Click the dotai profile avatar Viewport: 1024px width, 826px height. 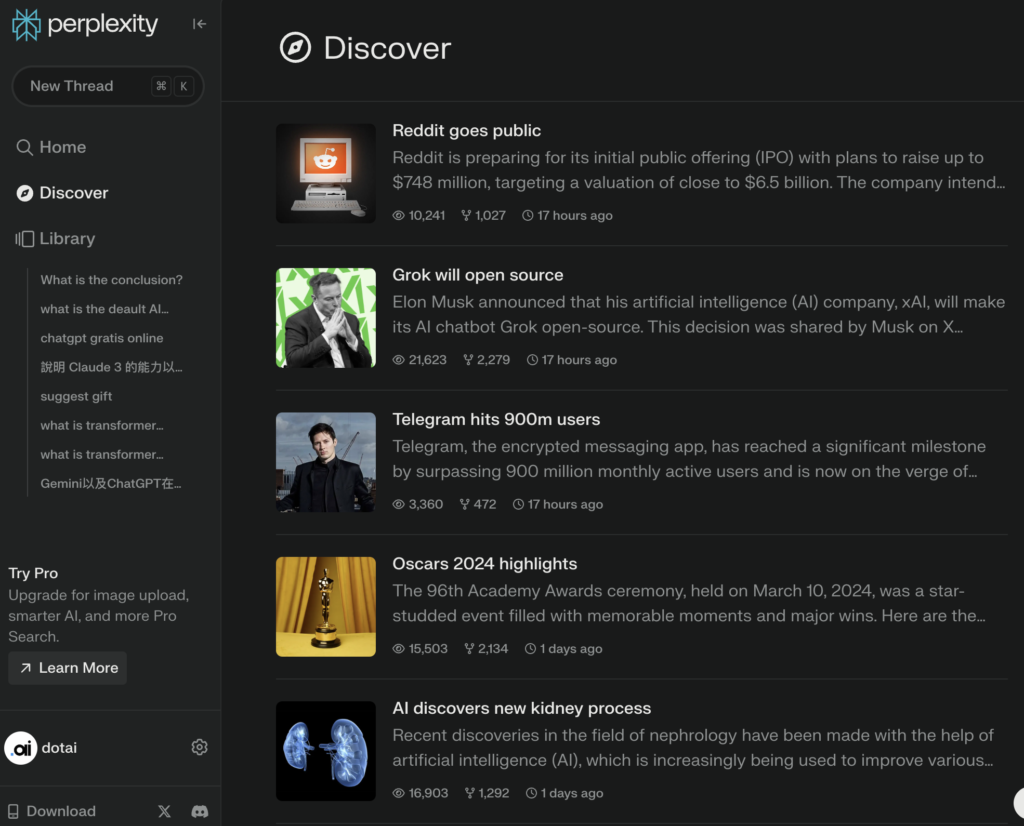coord(21,748)
